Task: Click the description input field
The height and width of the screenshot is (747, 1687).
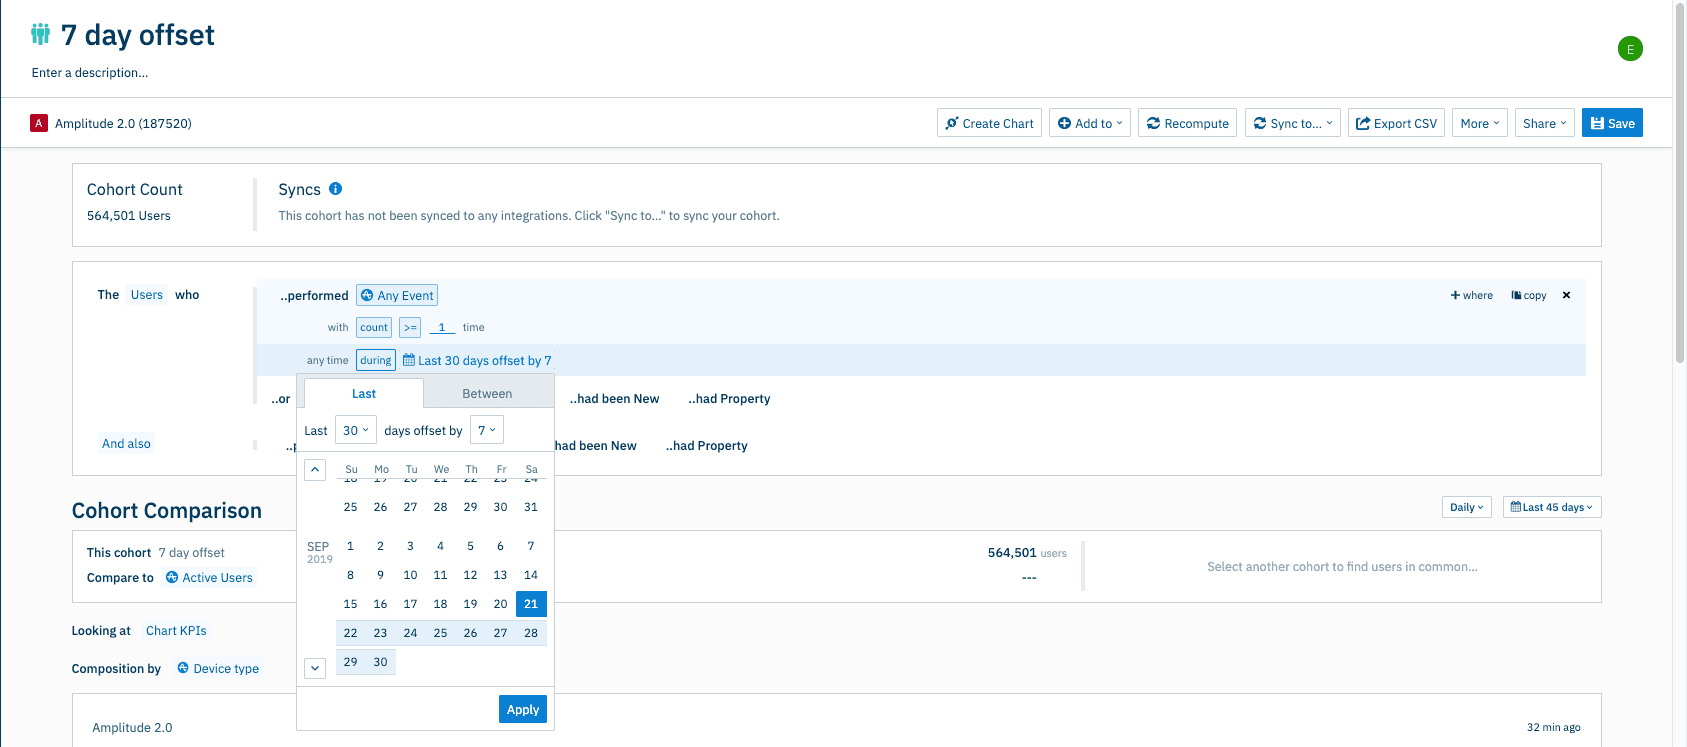Action: point(90,73)
